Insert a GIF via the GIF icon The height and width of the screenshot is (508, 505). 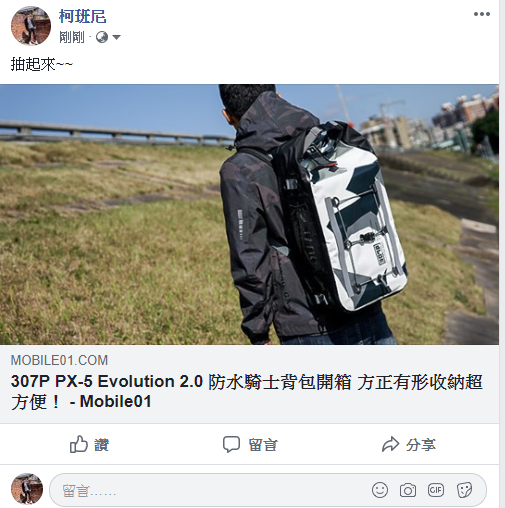coord(436,490)
